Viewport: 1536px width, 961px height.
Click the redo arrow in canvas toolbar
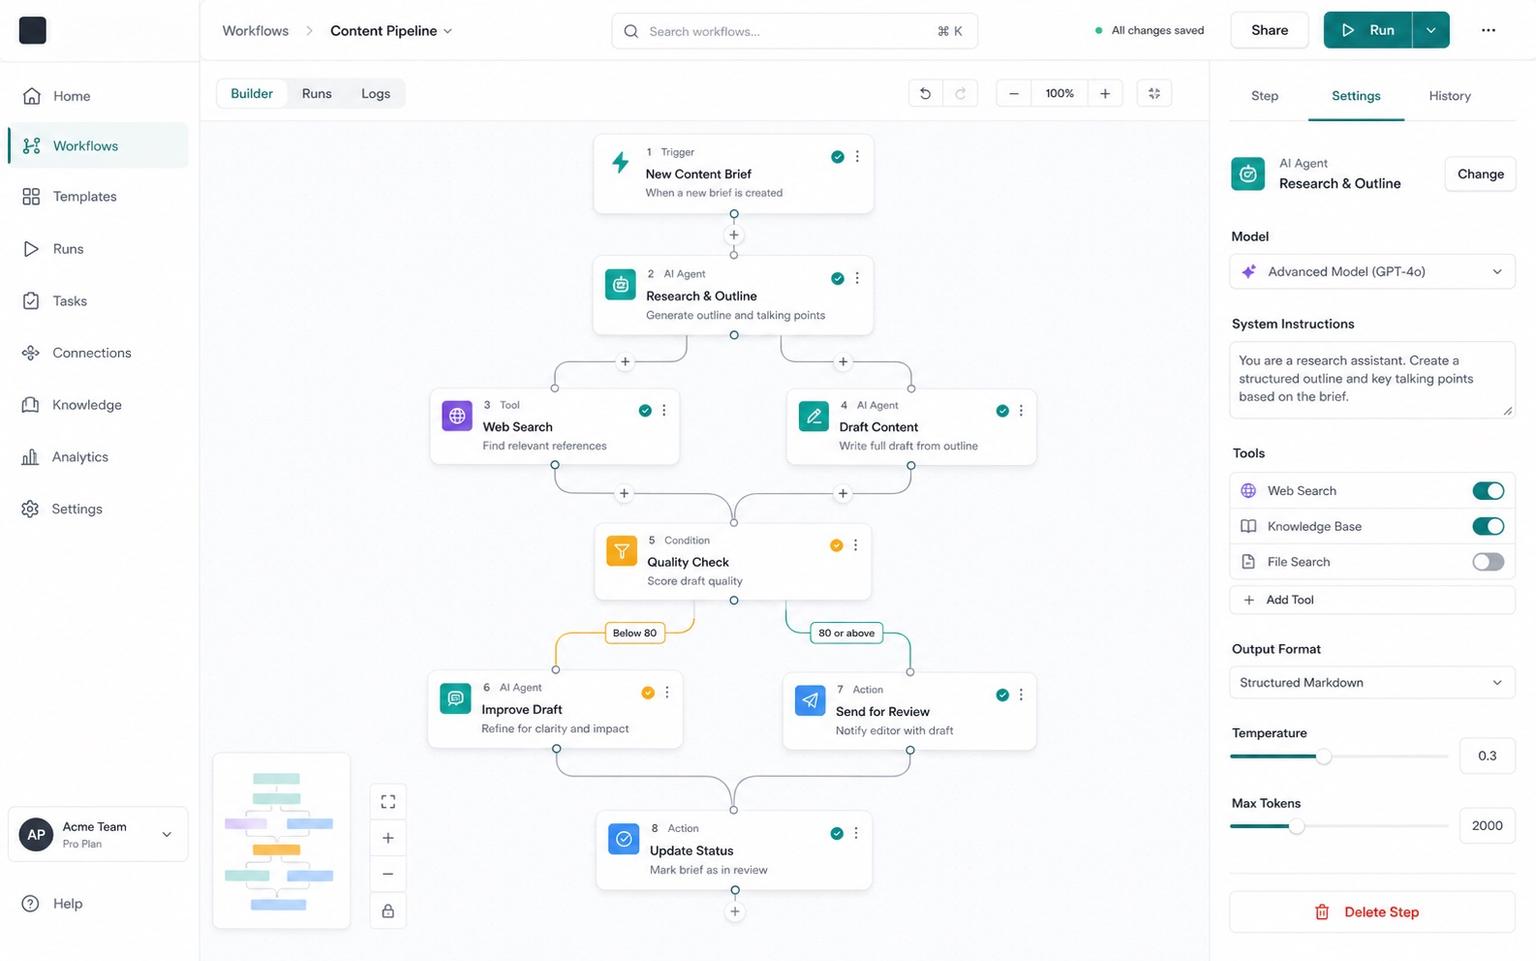pyautogui.click(x=960, y=94)
